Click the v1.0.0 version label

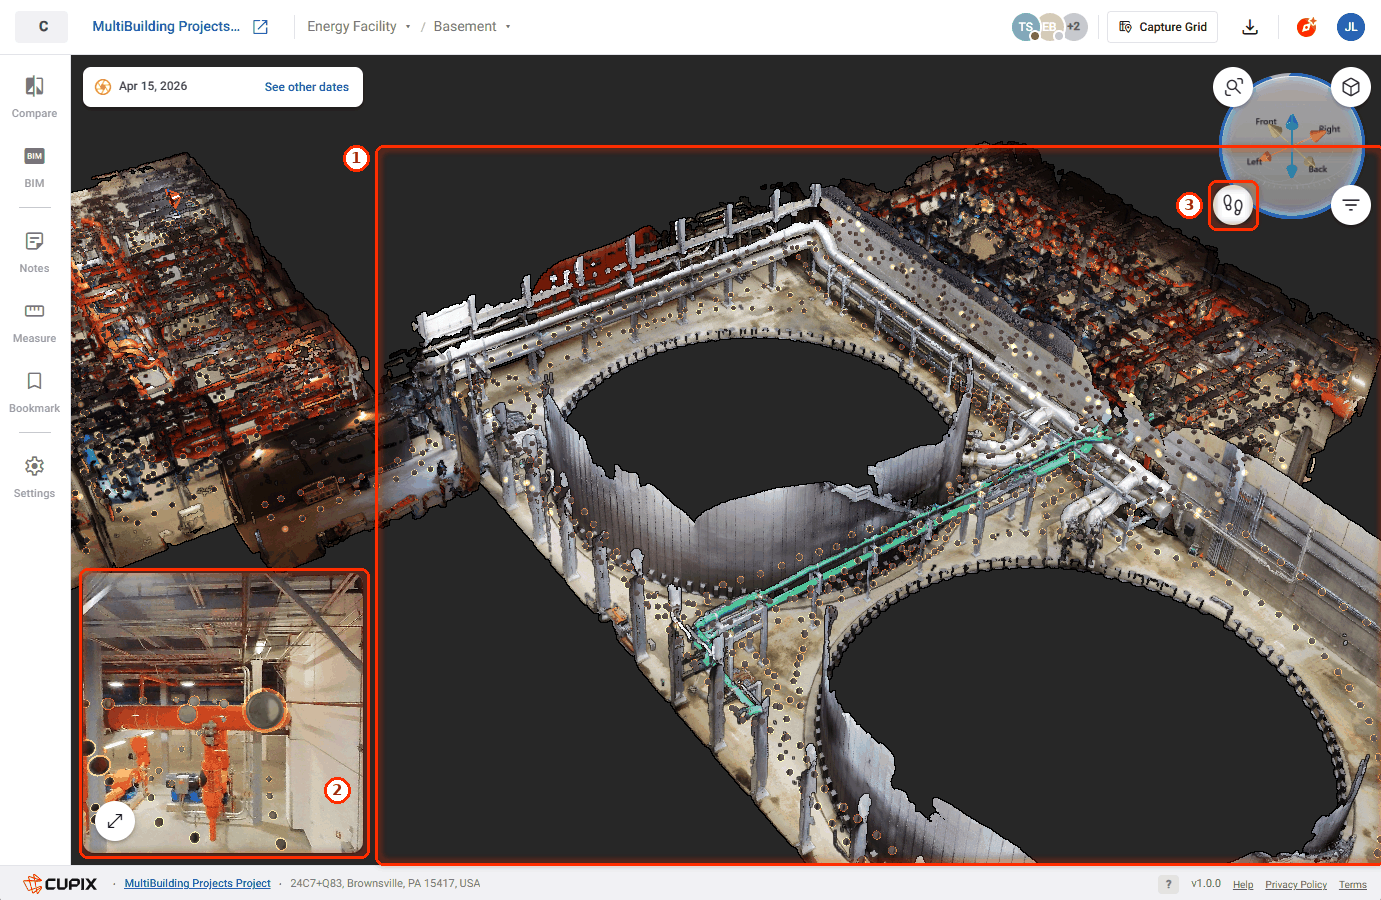point(1206,884)
